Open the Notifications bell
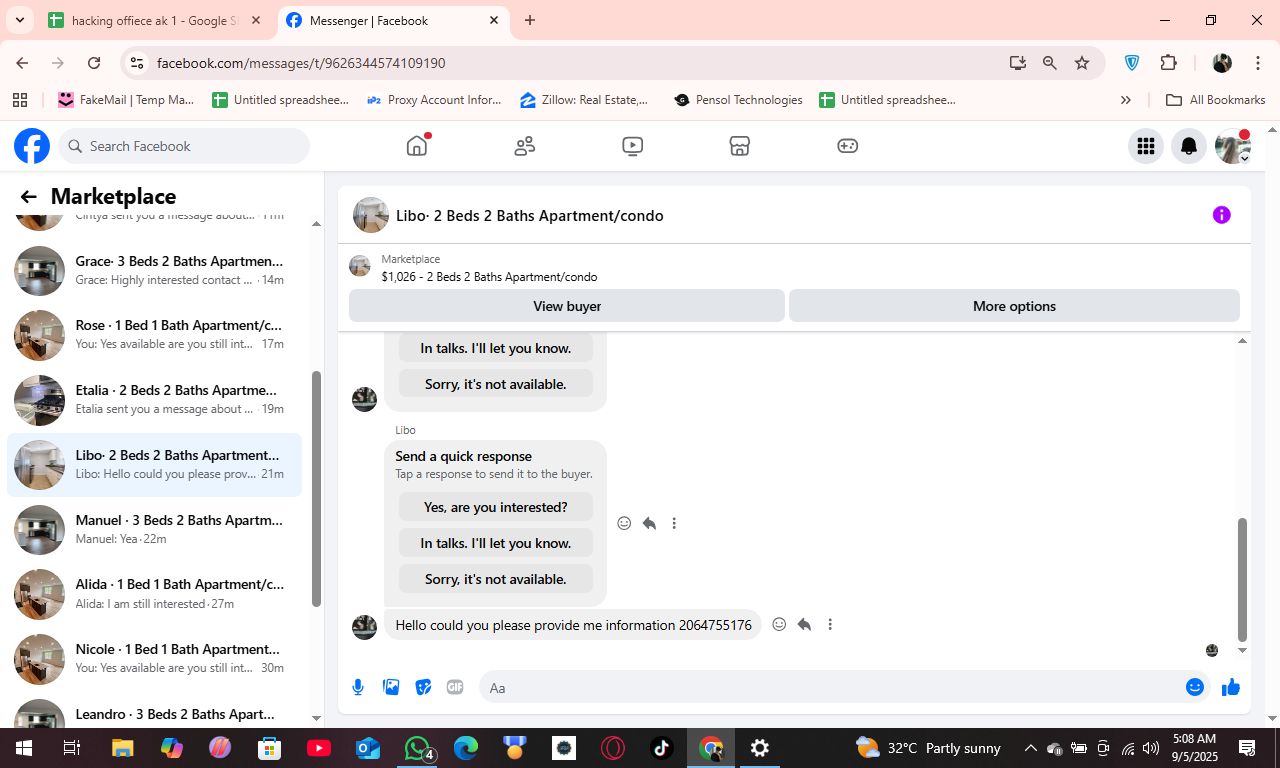1280x768 pixels. (1189, 146)
